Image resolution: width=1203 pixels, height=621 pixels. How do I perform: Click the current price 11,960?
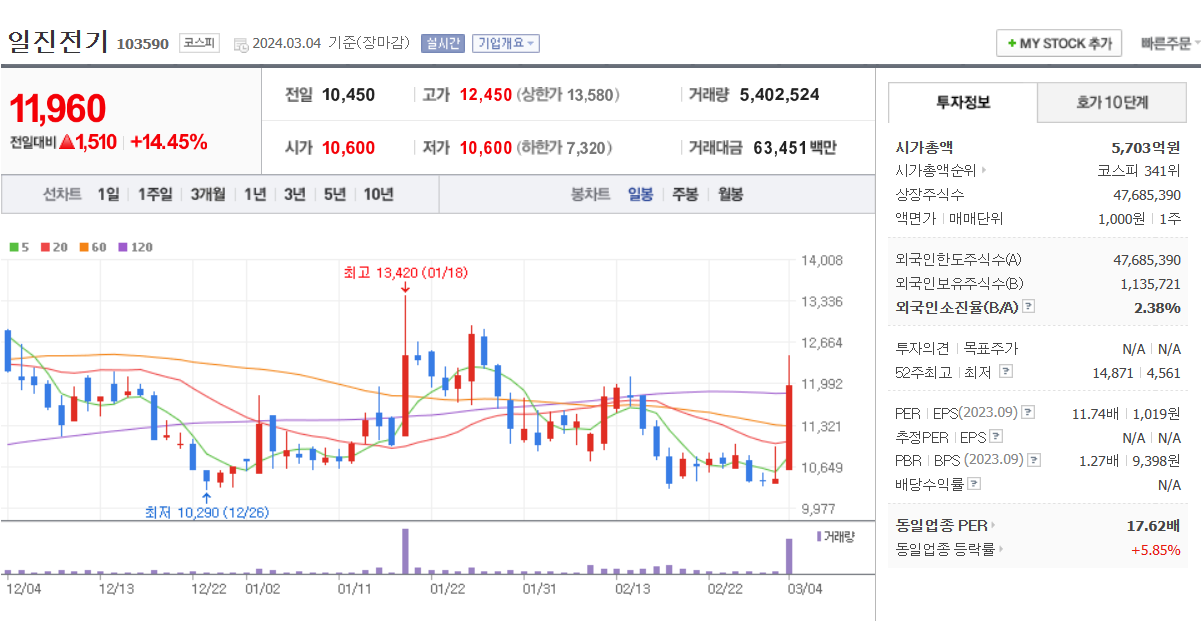point(58,109)
